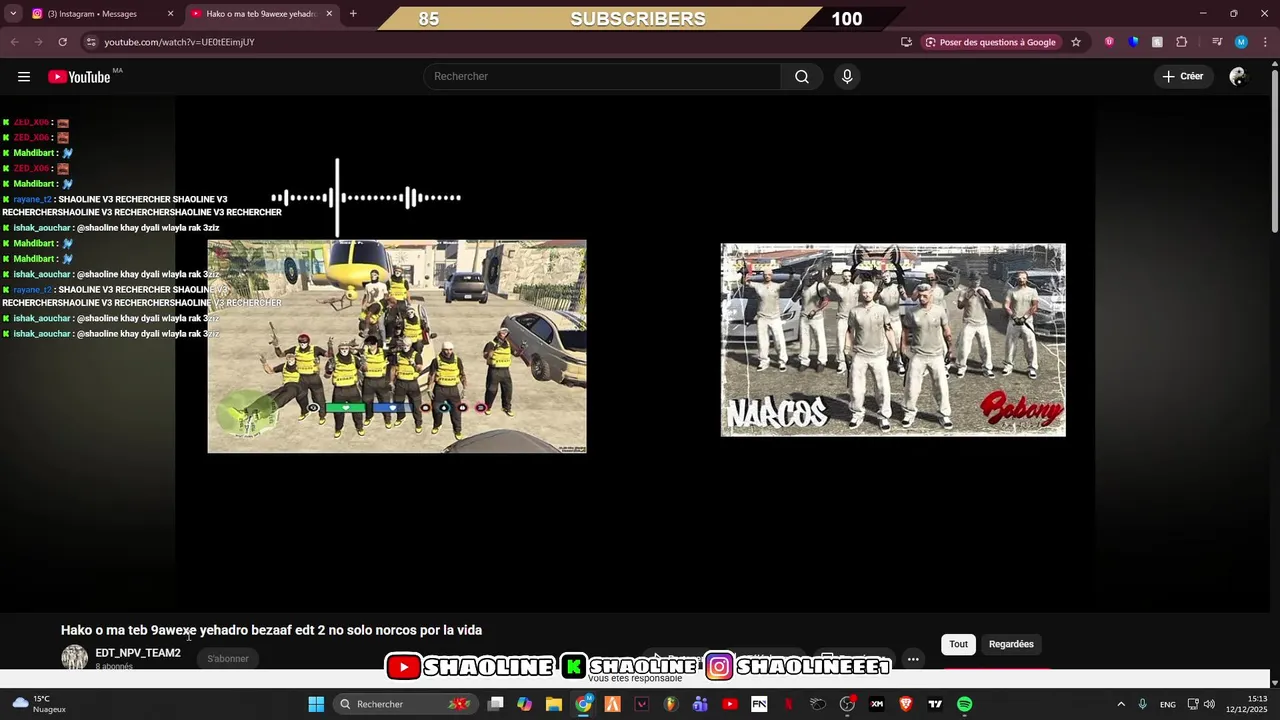This screenshot has height=720, width=1280.
Task: Open TradingView icon on the taskbar
Action: coord(935,704)
